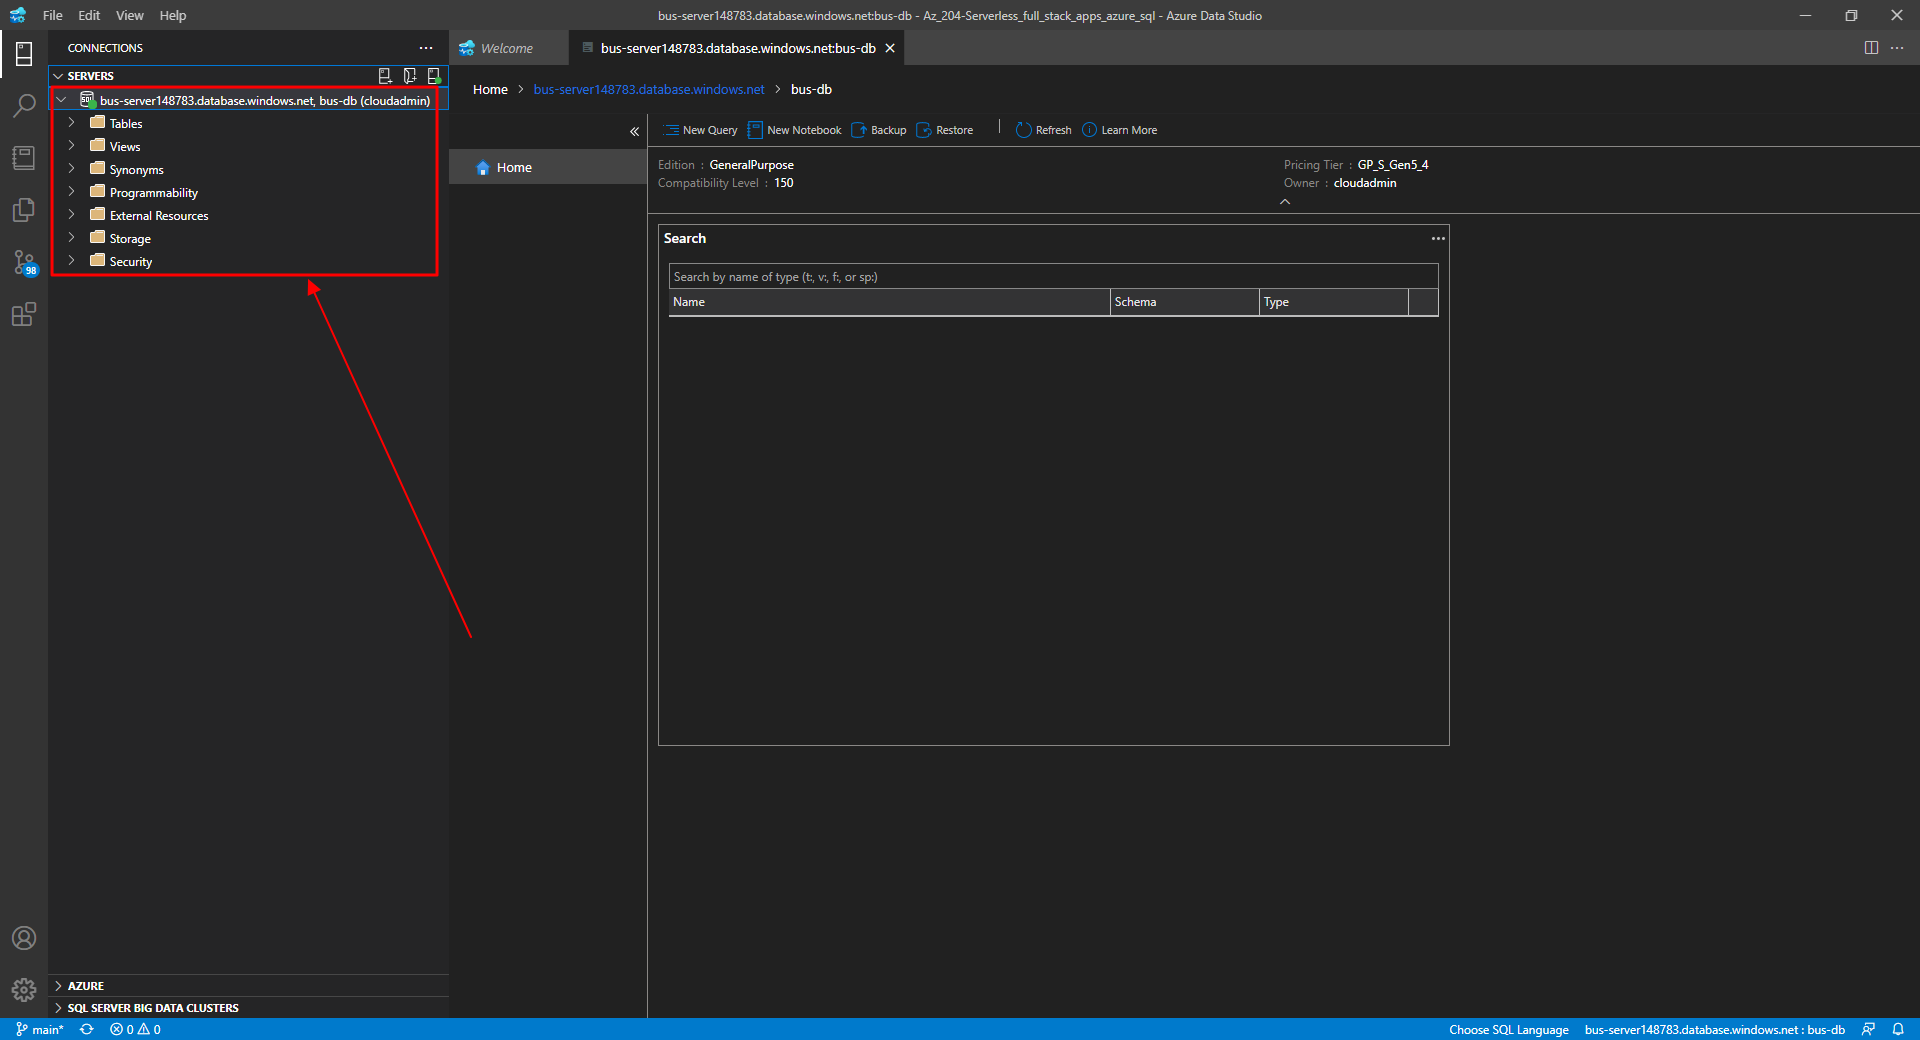Open editor more actions ellipsis at top right
This screenshot has height=1040, width=1920.
click(1897, 48)
